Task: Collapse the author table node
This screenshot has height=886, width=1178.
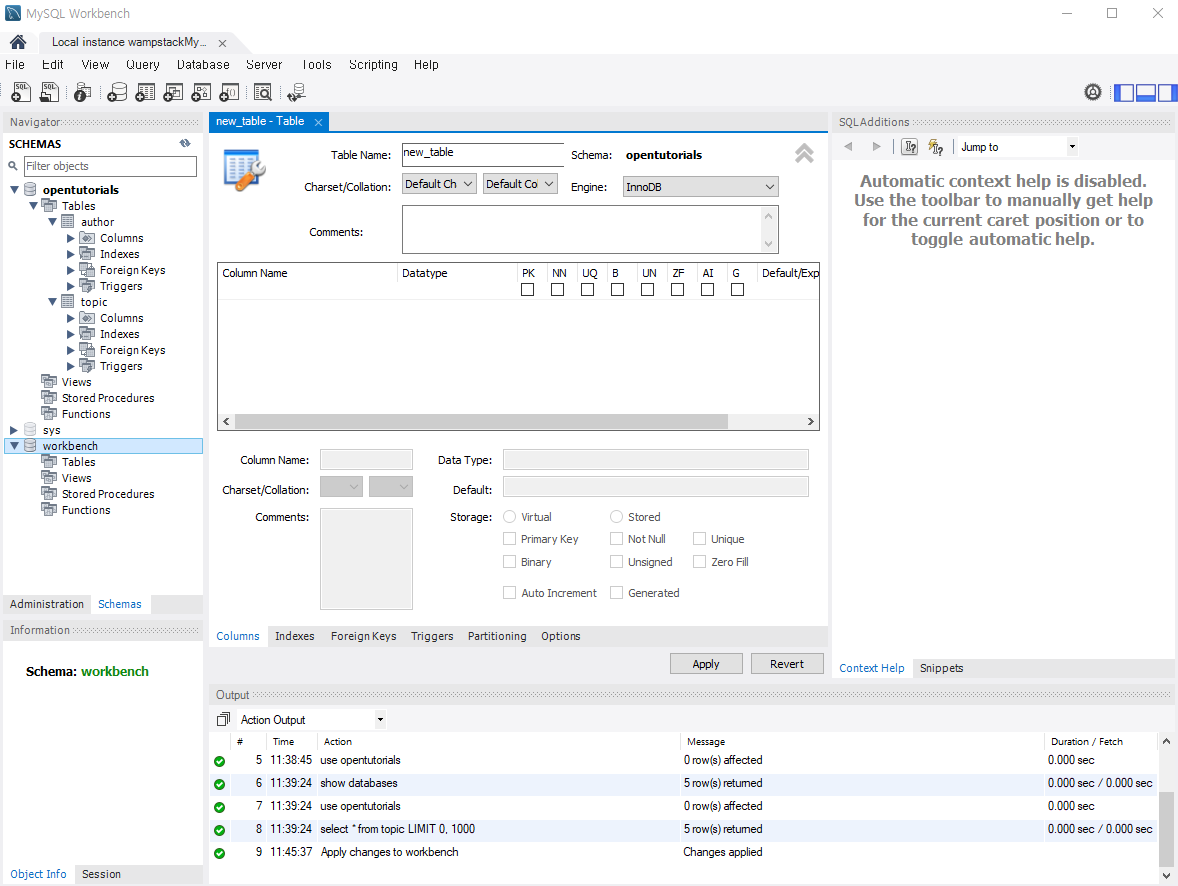Action: point(53,222)
